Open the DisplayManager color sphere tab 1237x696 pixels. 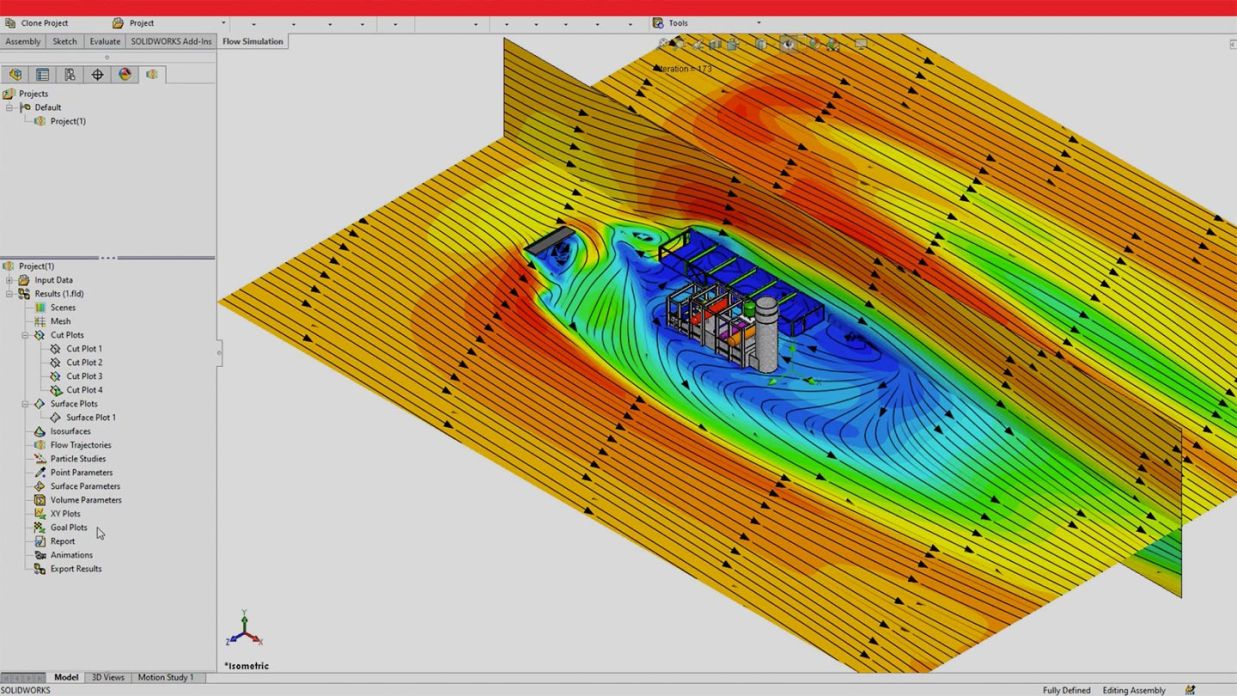[x=125, y=74]
